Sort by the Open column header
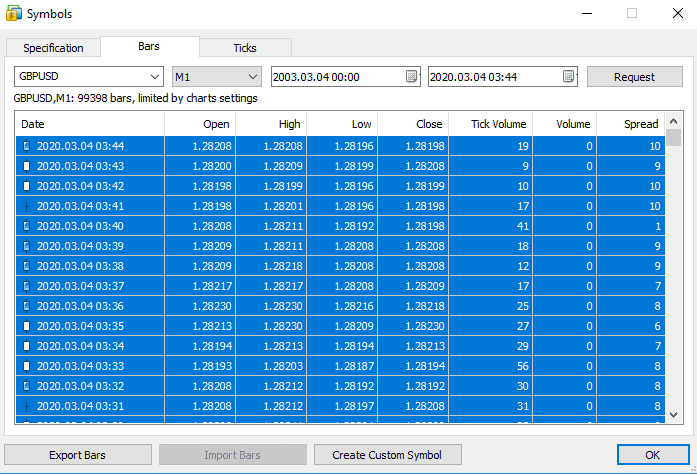Screen dimensions: 697x474 (200, 124)
